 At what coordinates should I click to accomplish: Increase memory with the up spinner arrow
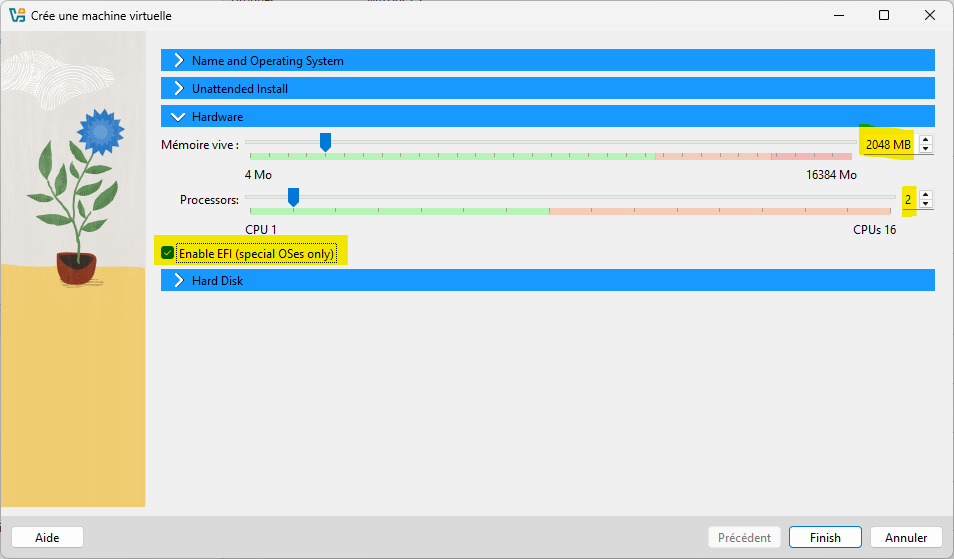(x=925, y=140)
